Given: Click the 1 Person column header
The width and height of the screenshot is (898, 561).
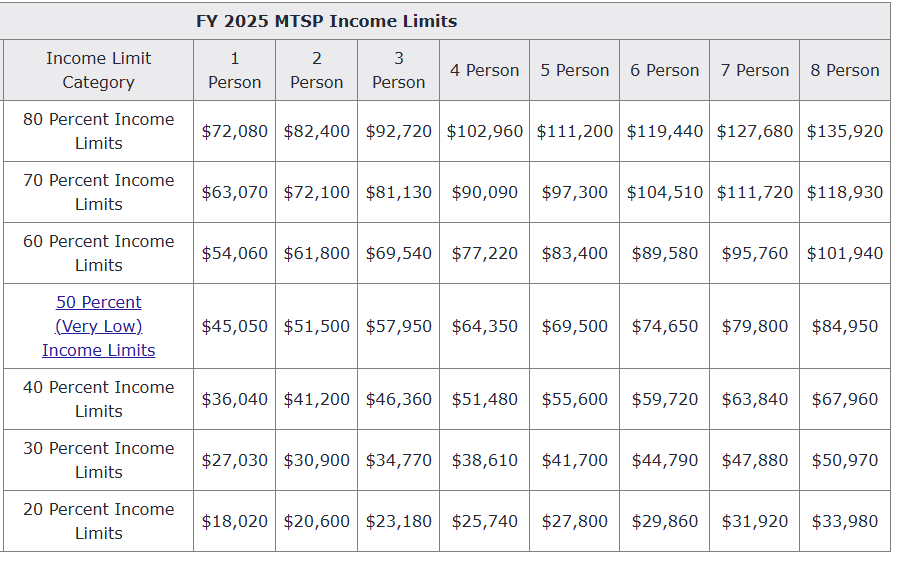Looking at the screenshot, I should tap(235, 70).
